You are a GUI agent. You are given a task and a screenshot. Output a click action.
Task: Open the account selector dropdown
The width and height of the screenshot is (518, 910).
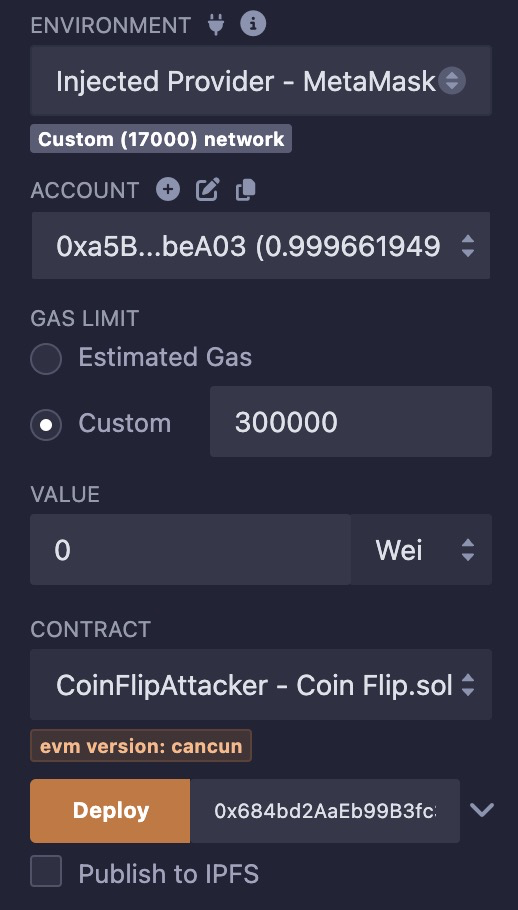click(261, 245)
